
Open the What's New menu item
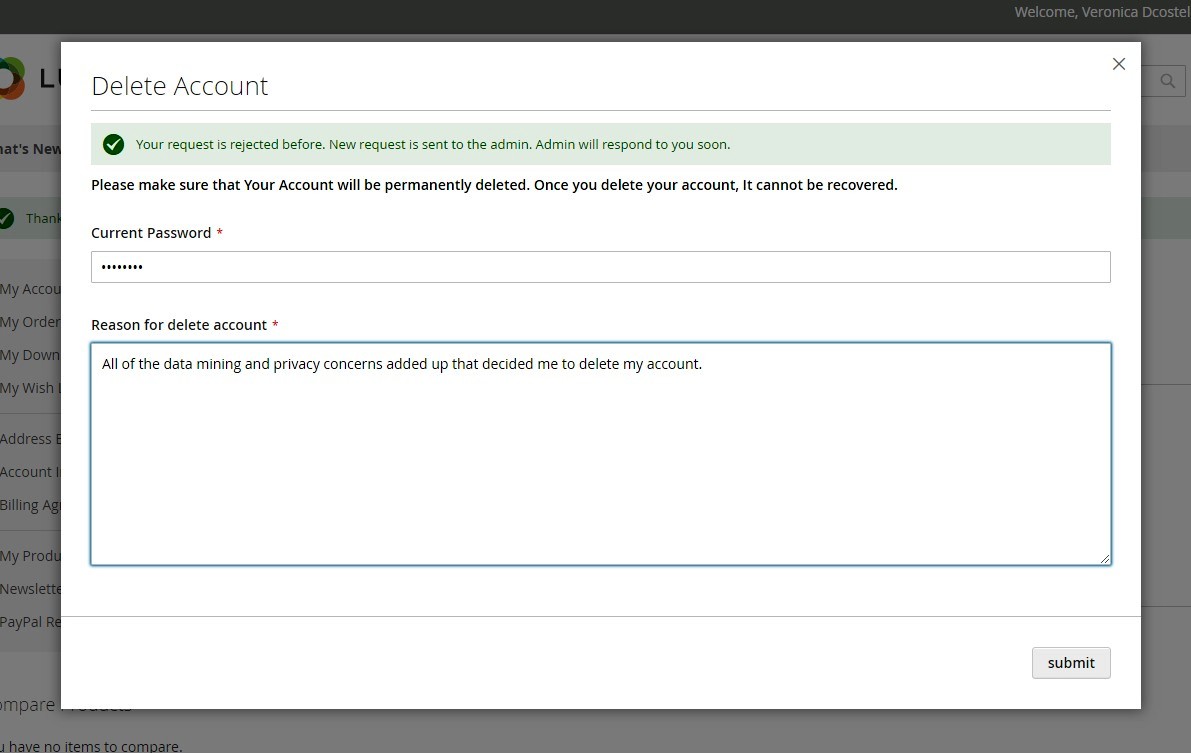tap(30, 149)
